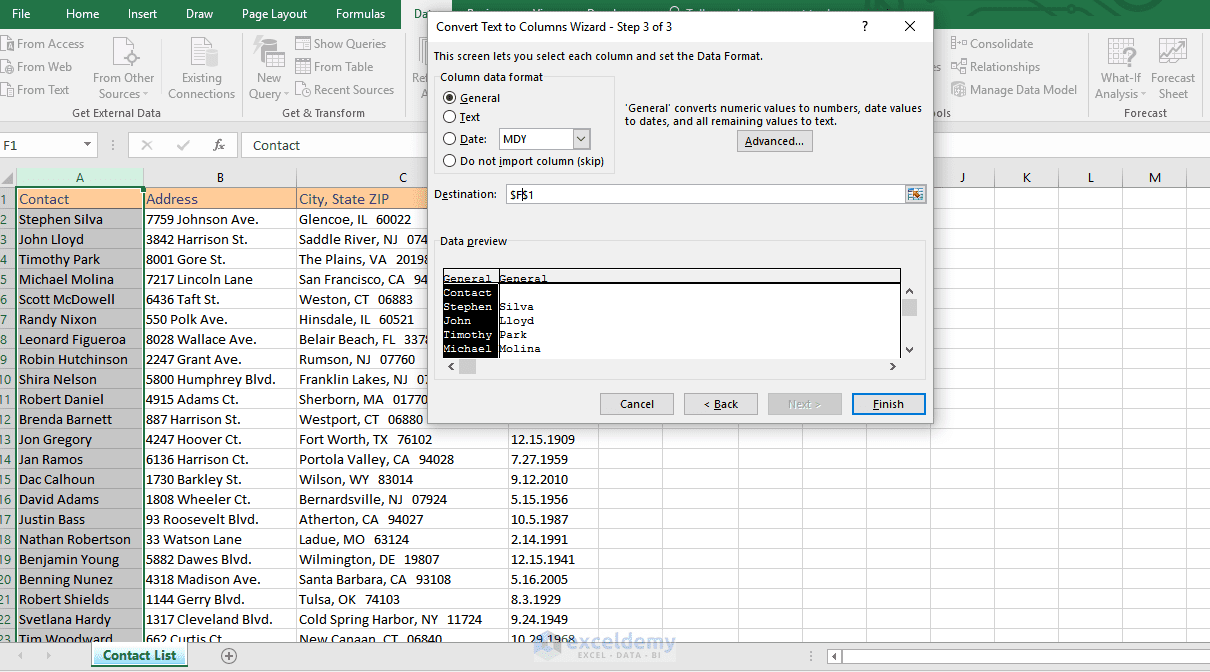
Task: Click the Finish button
Action: (888, 404)
